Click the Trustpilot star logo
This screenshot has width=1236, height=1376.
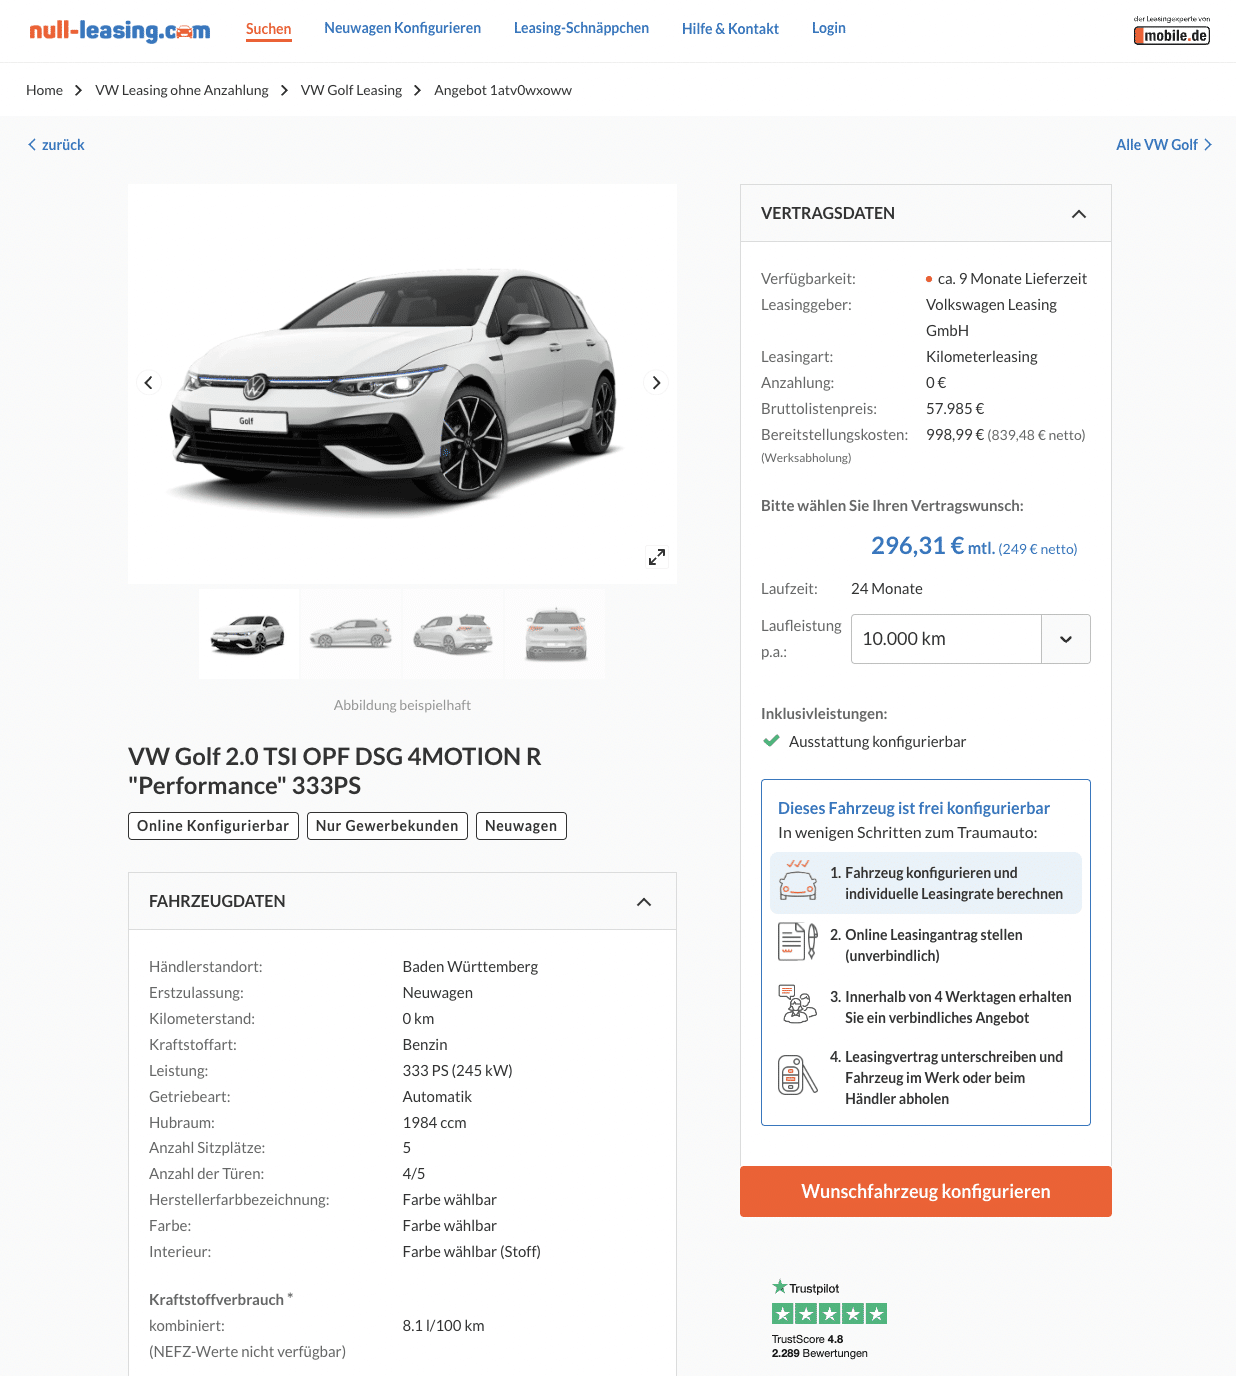[x=780, y=1287]
